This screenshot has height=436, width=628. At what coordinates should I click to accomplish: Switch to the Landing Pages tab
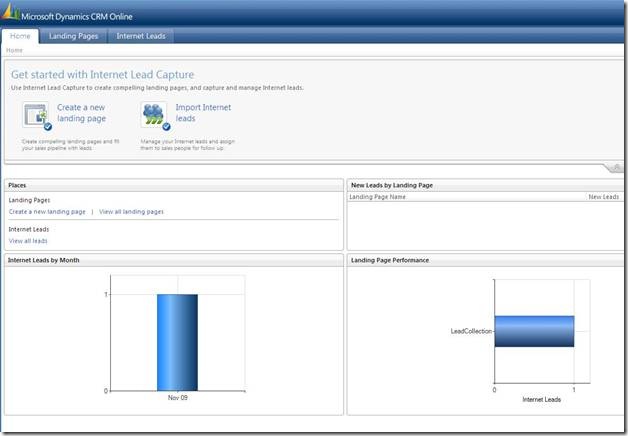[75, 37]
